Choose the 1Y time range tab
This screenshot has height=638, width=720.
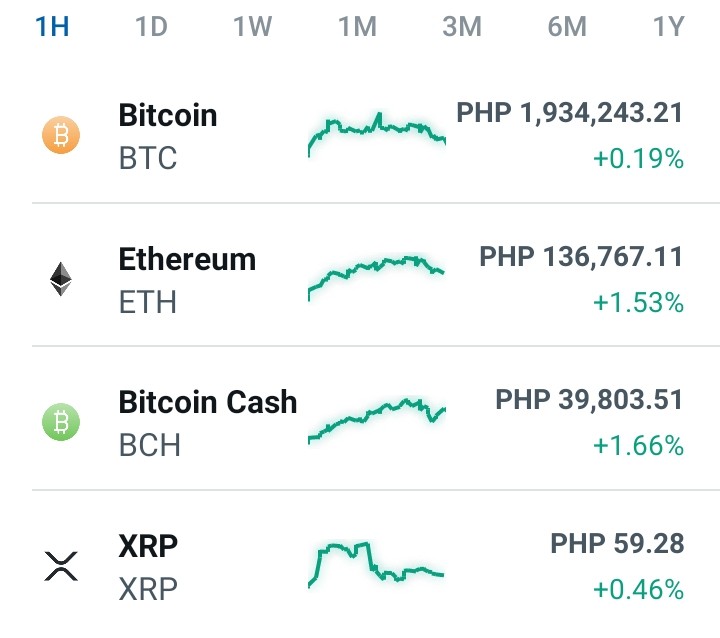669,27
